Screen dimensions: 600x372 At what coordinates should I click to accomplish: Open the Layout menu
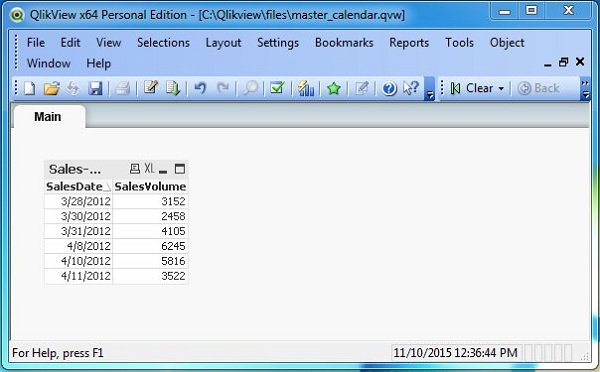pyautogui.click(x=223, y=43)
